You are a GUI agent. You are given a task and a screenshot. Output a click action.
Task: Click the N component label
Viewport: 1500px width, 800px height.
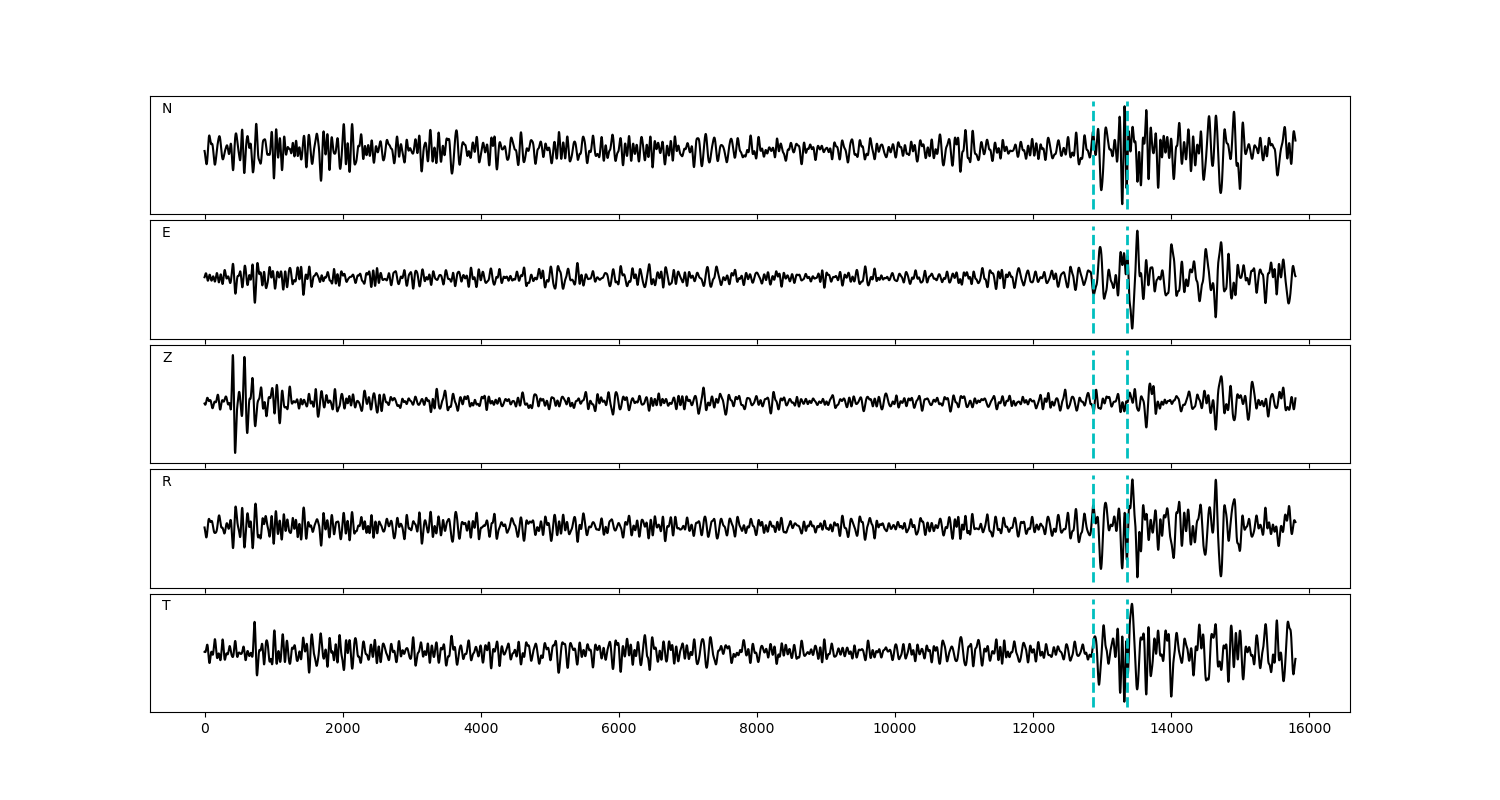167,109
